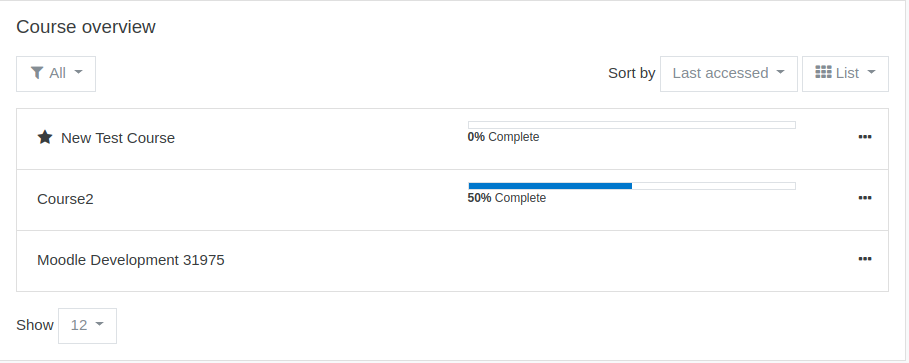Open the New Test Course link

tap(118, 138)
